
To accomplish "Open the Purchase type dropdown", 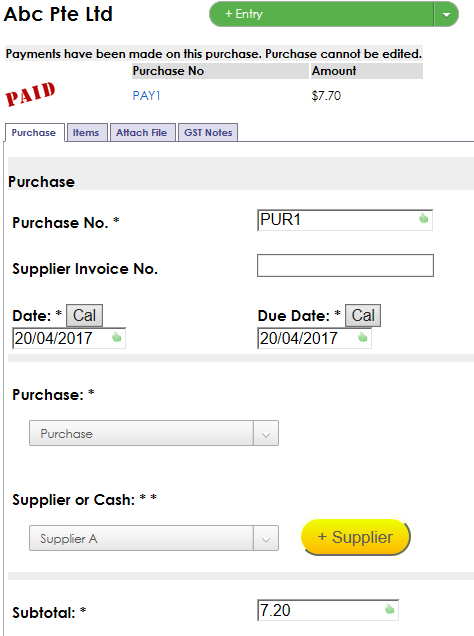I will pyautogui.click(x=154, y=433).
